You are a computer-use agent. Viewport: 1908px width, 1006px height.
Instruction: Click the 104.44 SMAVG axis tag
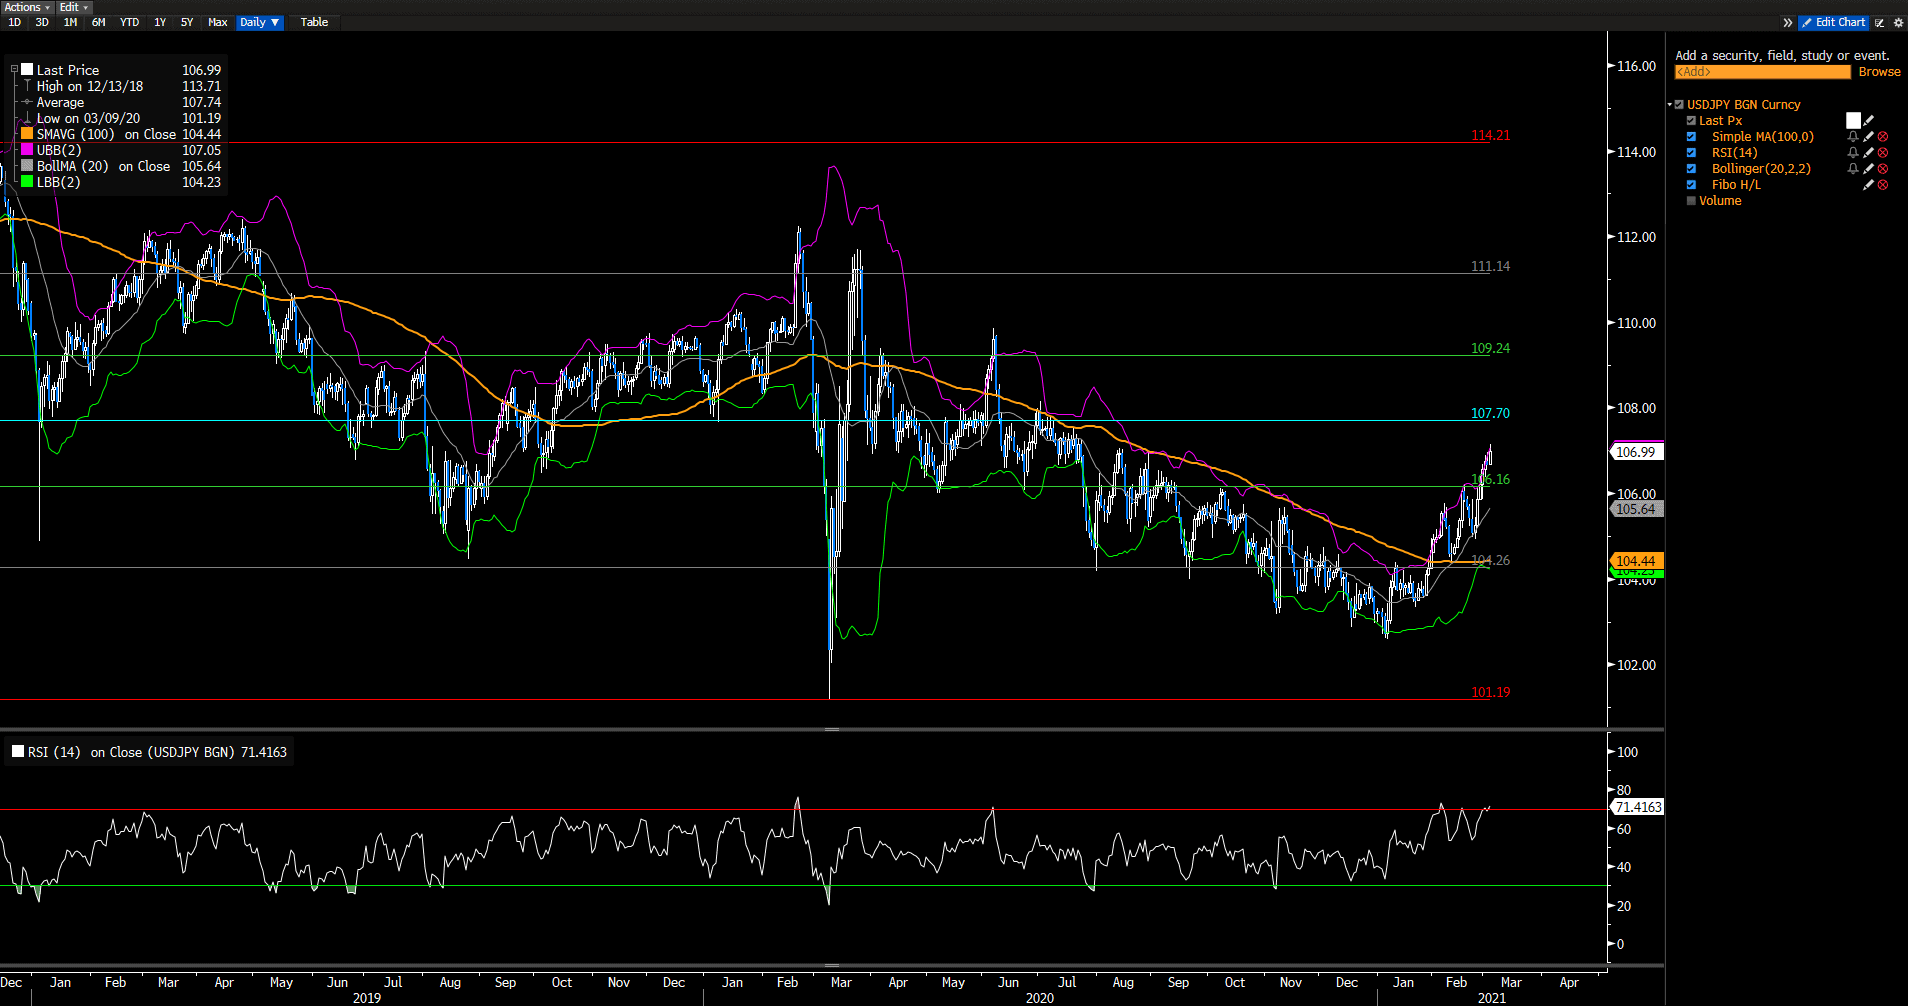coord(1637,561)
